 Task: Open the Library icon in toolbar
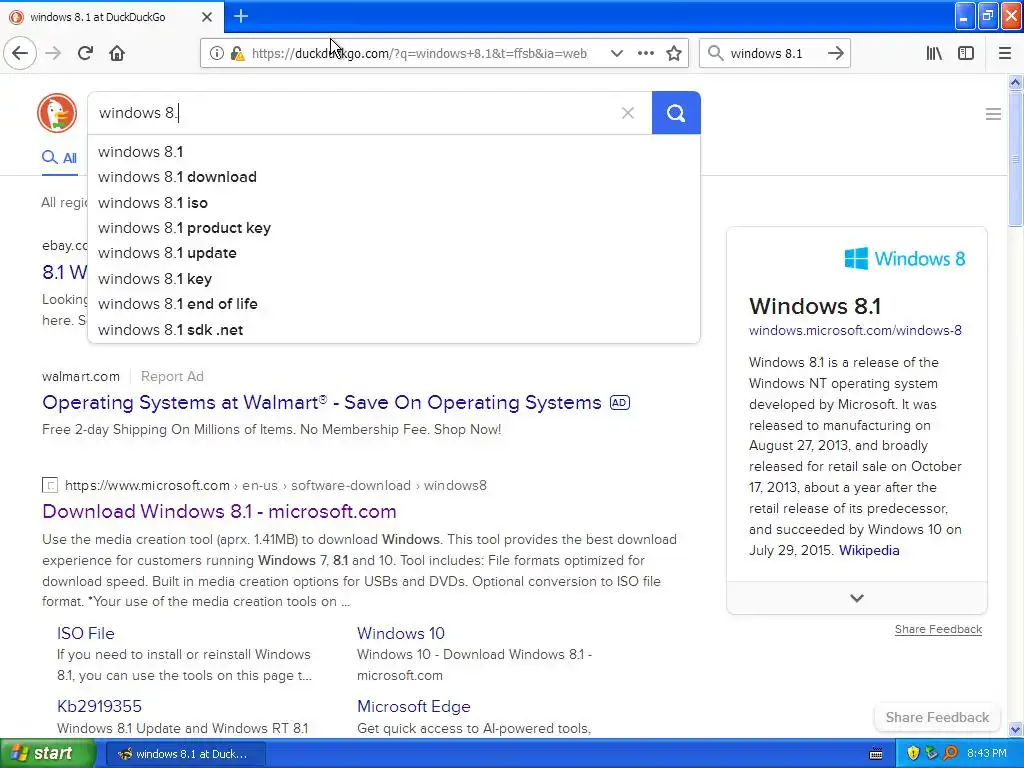pyautogui.click(x=934, y=54)
